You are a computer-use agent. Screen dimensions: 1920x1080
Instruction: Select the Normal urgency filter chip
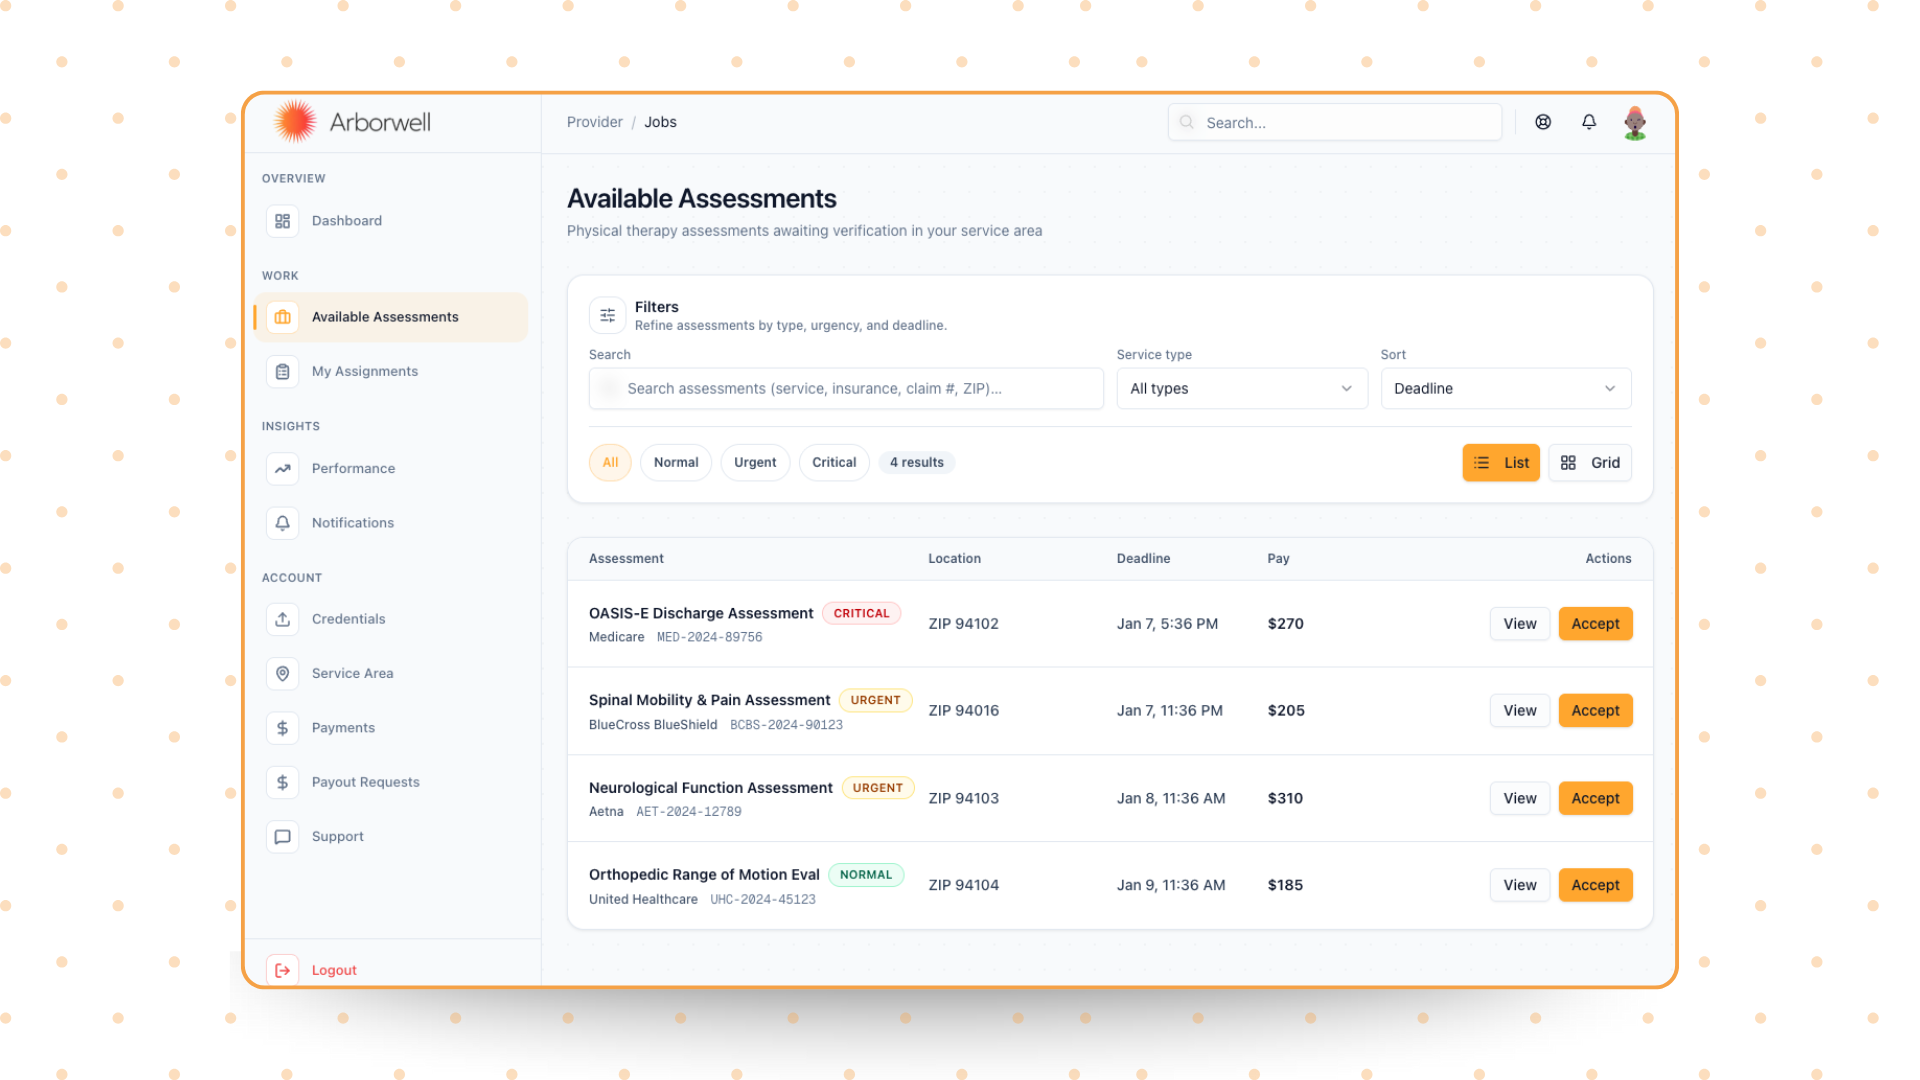[x=676, y=463]
